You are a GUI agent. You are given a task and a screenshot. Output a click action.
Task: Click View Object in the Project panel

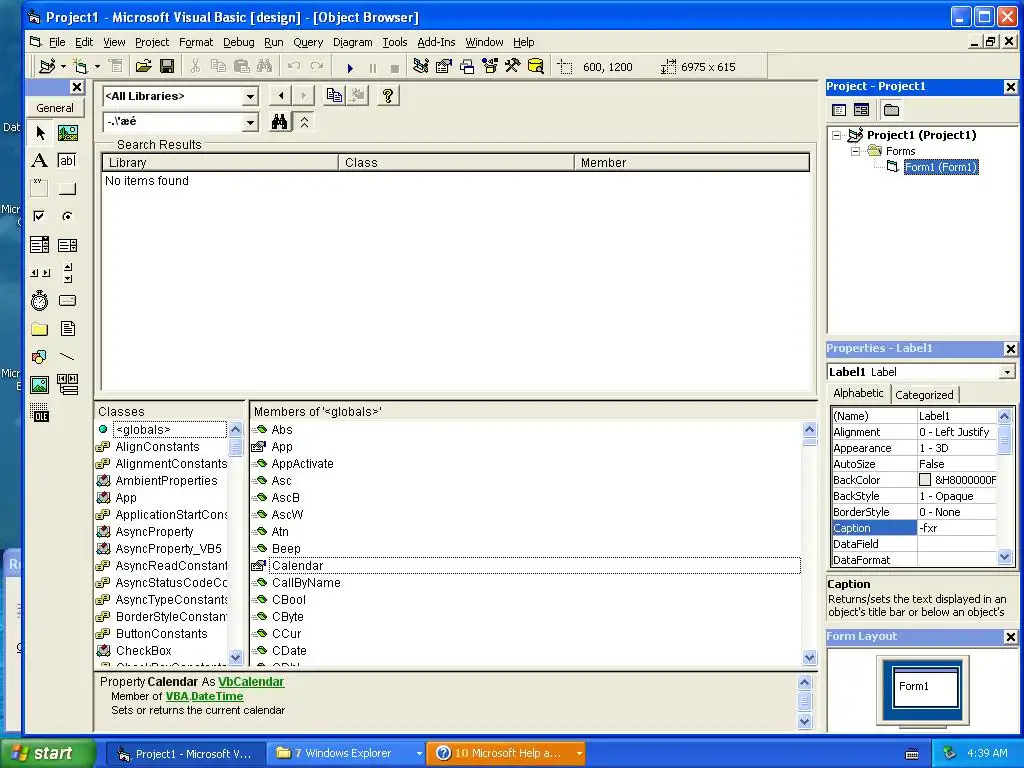point(861,110)
